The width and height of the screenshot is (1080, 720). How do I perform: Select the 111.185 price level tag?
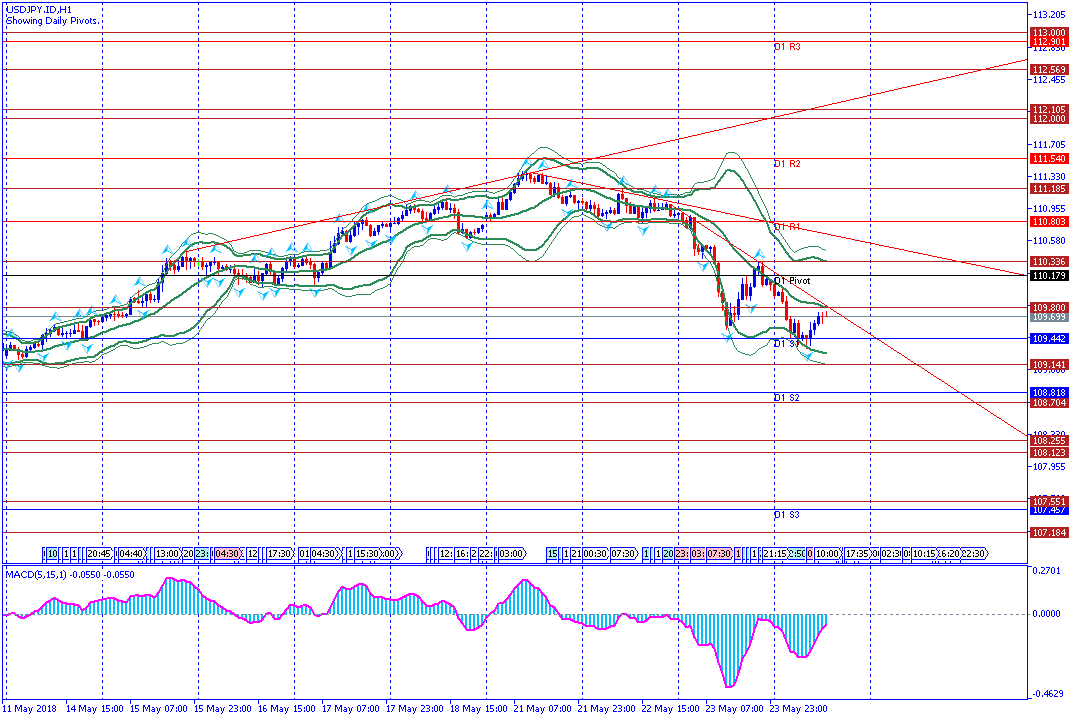[x=1049, y=189]
